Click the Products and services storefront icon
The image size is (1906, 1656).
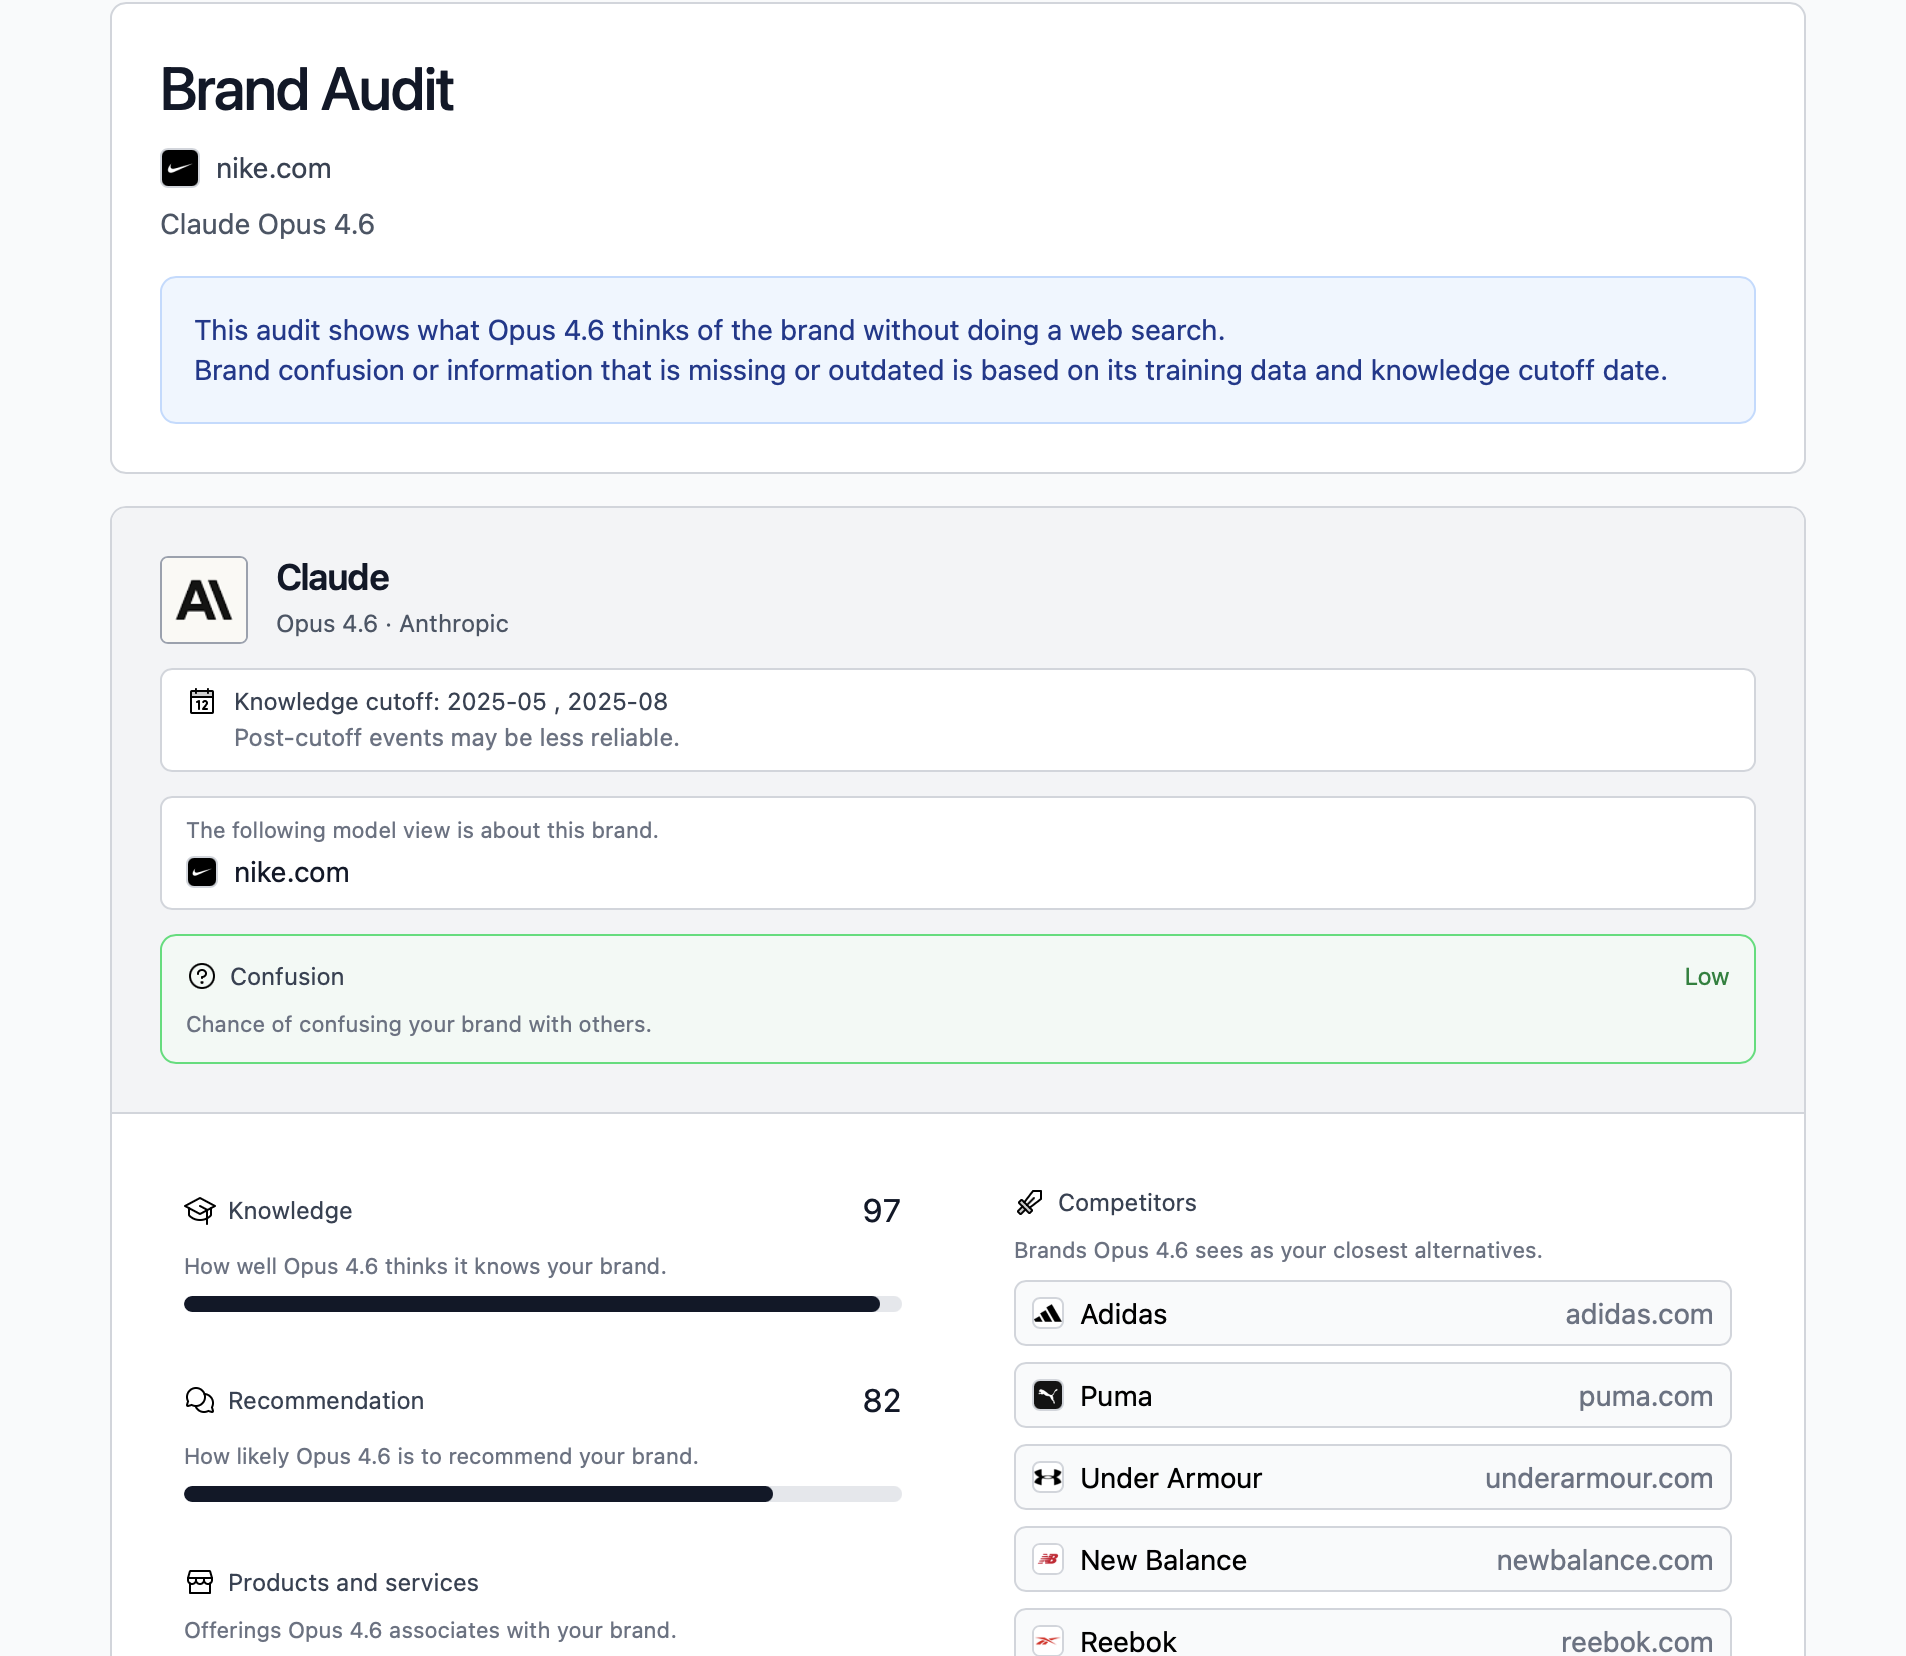coord(200,1583)
